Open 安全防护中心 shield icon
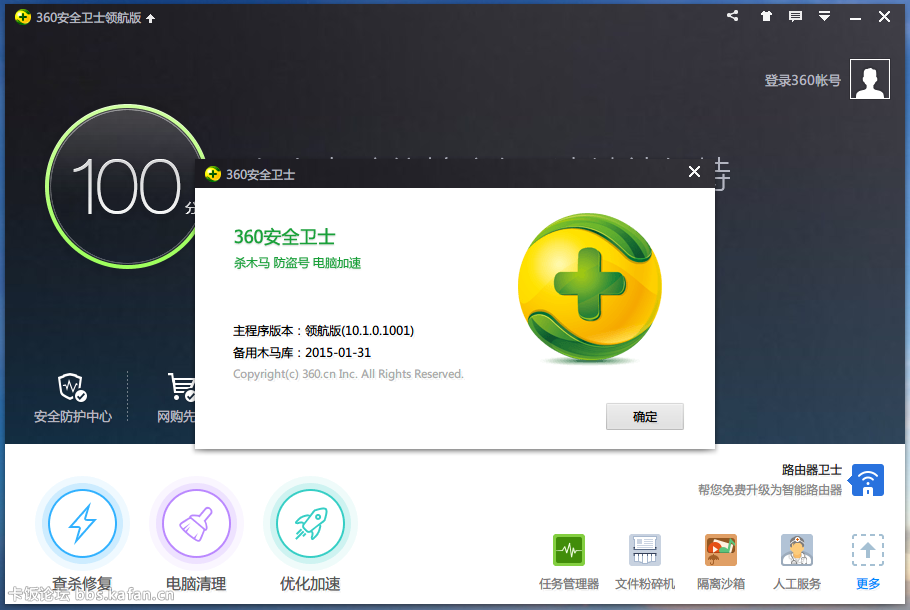 (x=72, y=387)
